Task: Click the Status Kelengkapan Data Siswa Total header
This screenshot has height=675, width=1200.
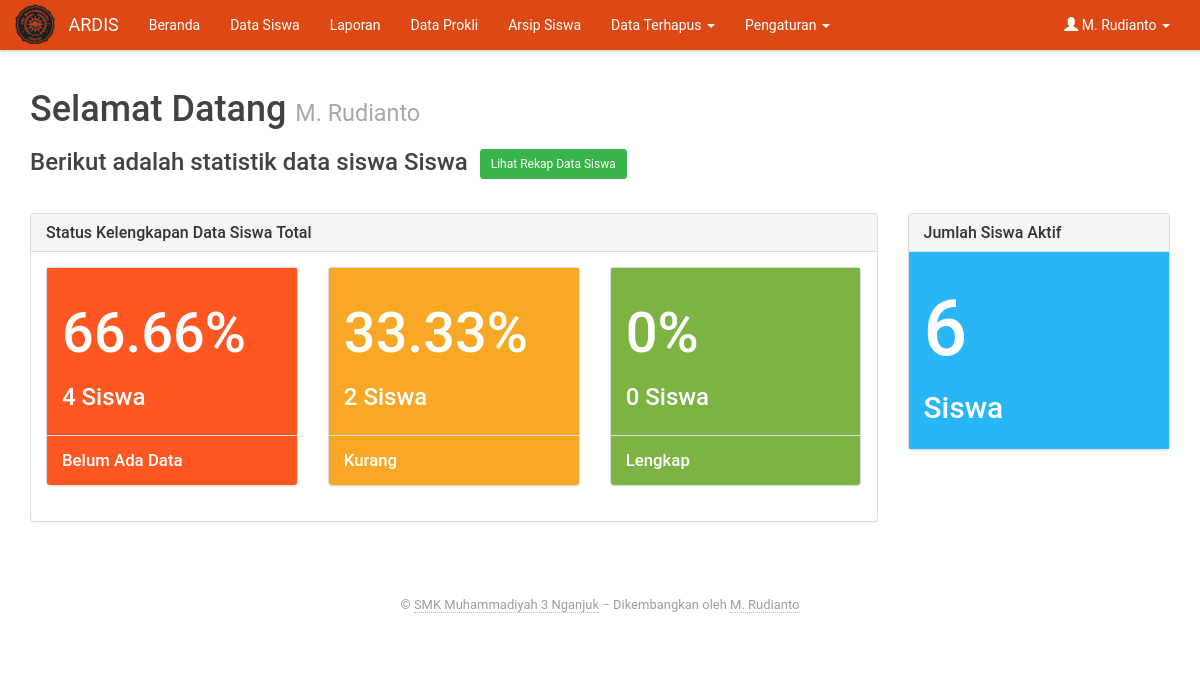Action: click(x=178, y=232)
